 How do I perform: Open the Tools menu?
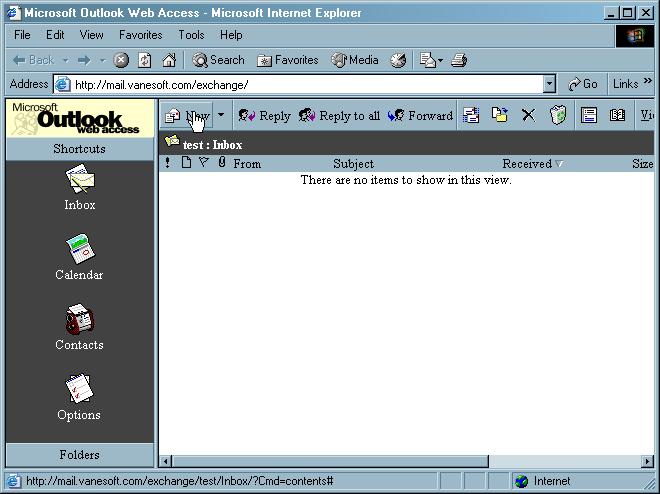(191, 35)
